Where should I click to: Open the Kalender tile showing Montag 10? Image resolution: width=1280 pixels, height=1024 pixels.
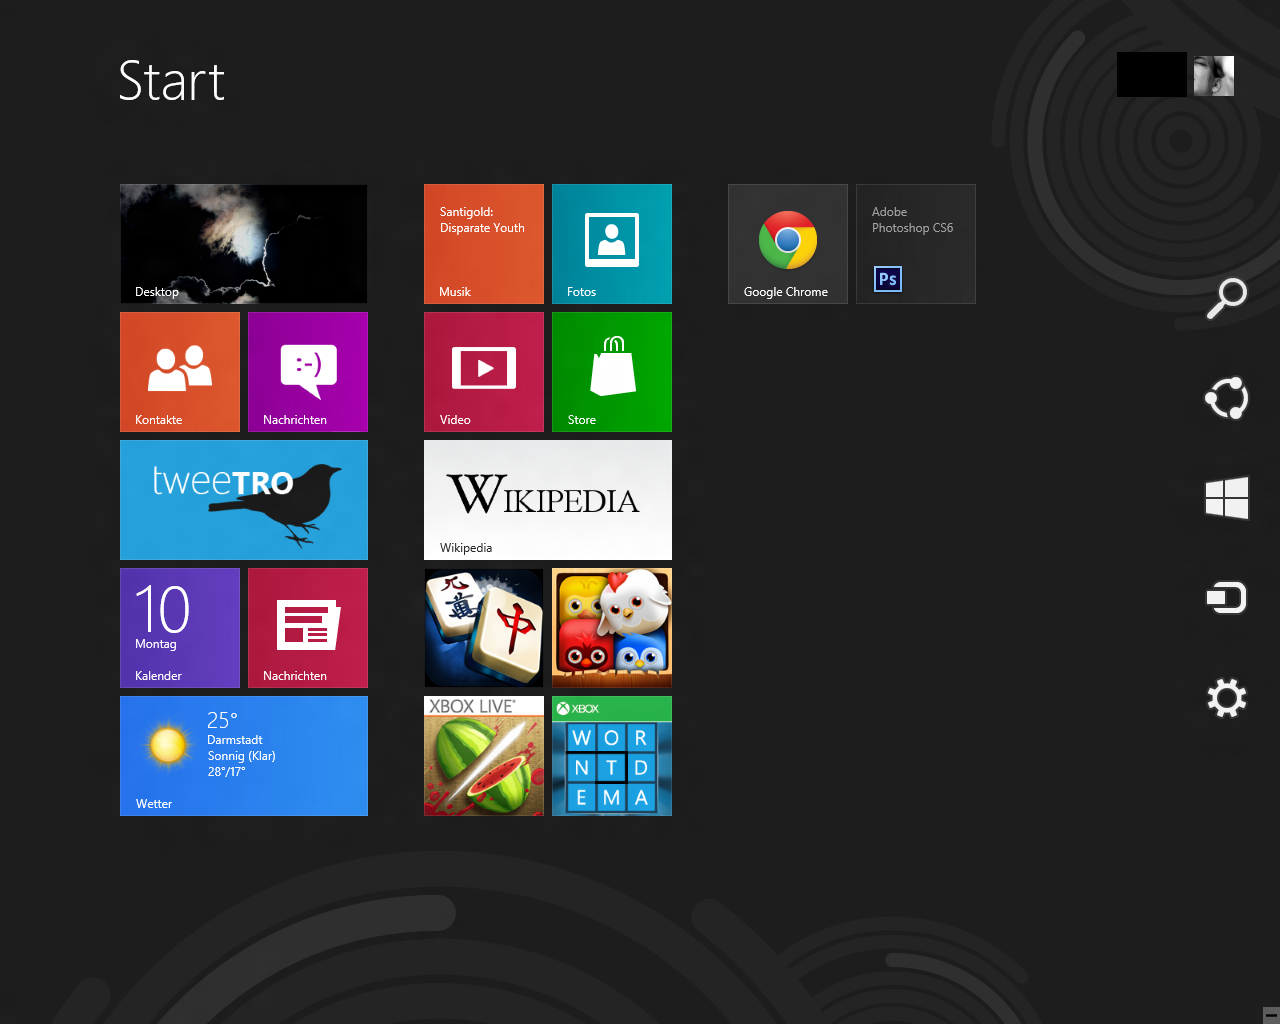pyautogui.click(x=180, y=628)
